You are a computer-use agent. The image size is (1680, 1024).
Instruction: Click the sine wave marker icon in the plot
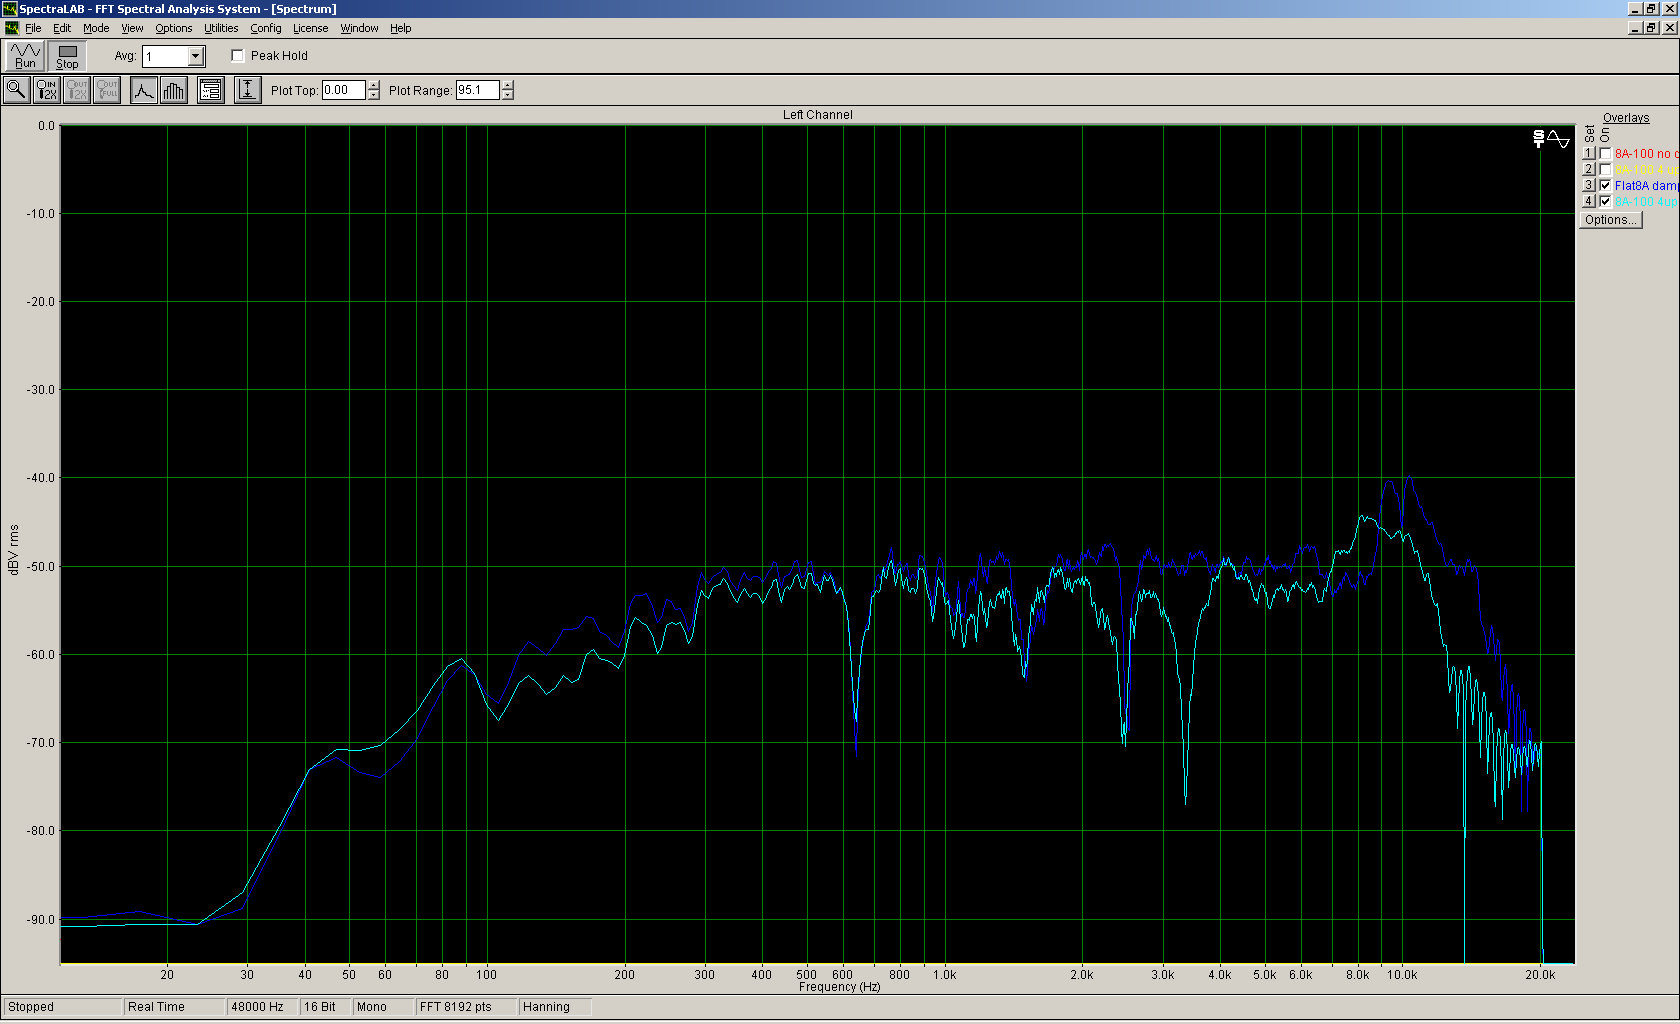tap(1559, 139)
